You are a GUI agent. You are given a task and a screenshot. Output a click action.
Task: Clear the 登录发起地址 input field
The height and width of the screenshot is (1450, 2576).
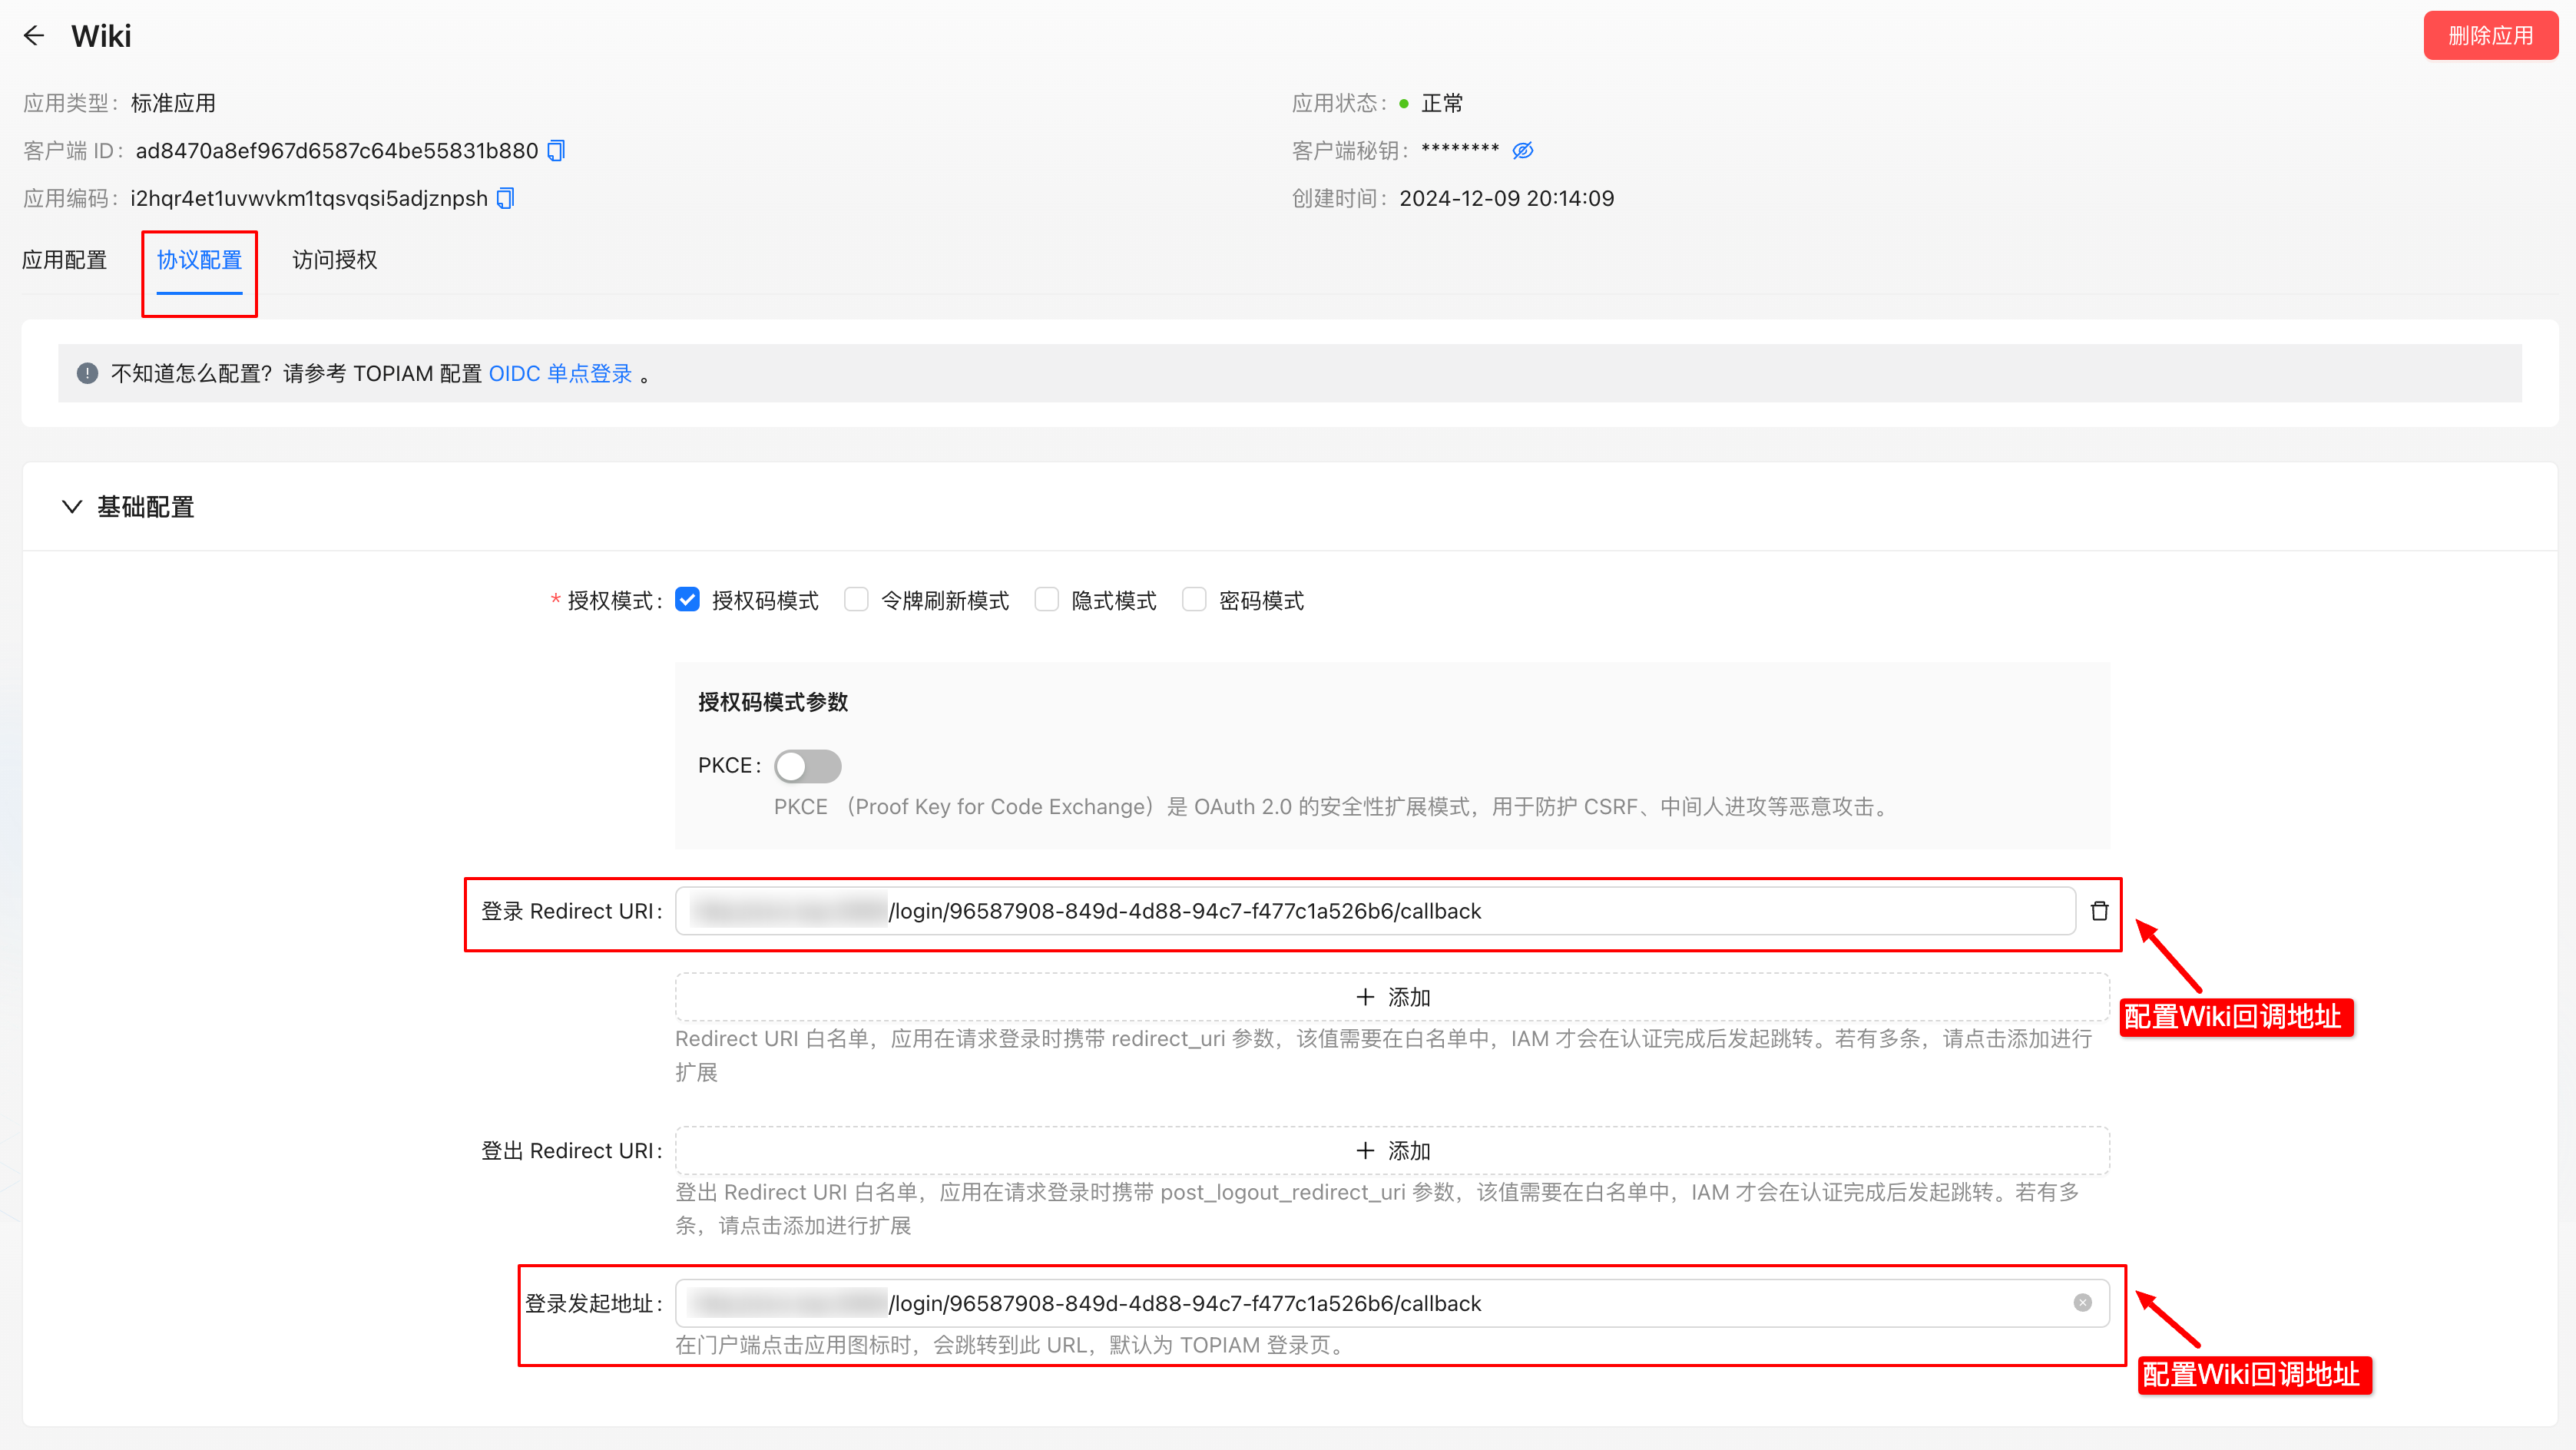pos(2082,1302)
